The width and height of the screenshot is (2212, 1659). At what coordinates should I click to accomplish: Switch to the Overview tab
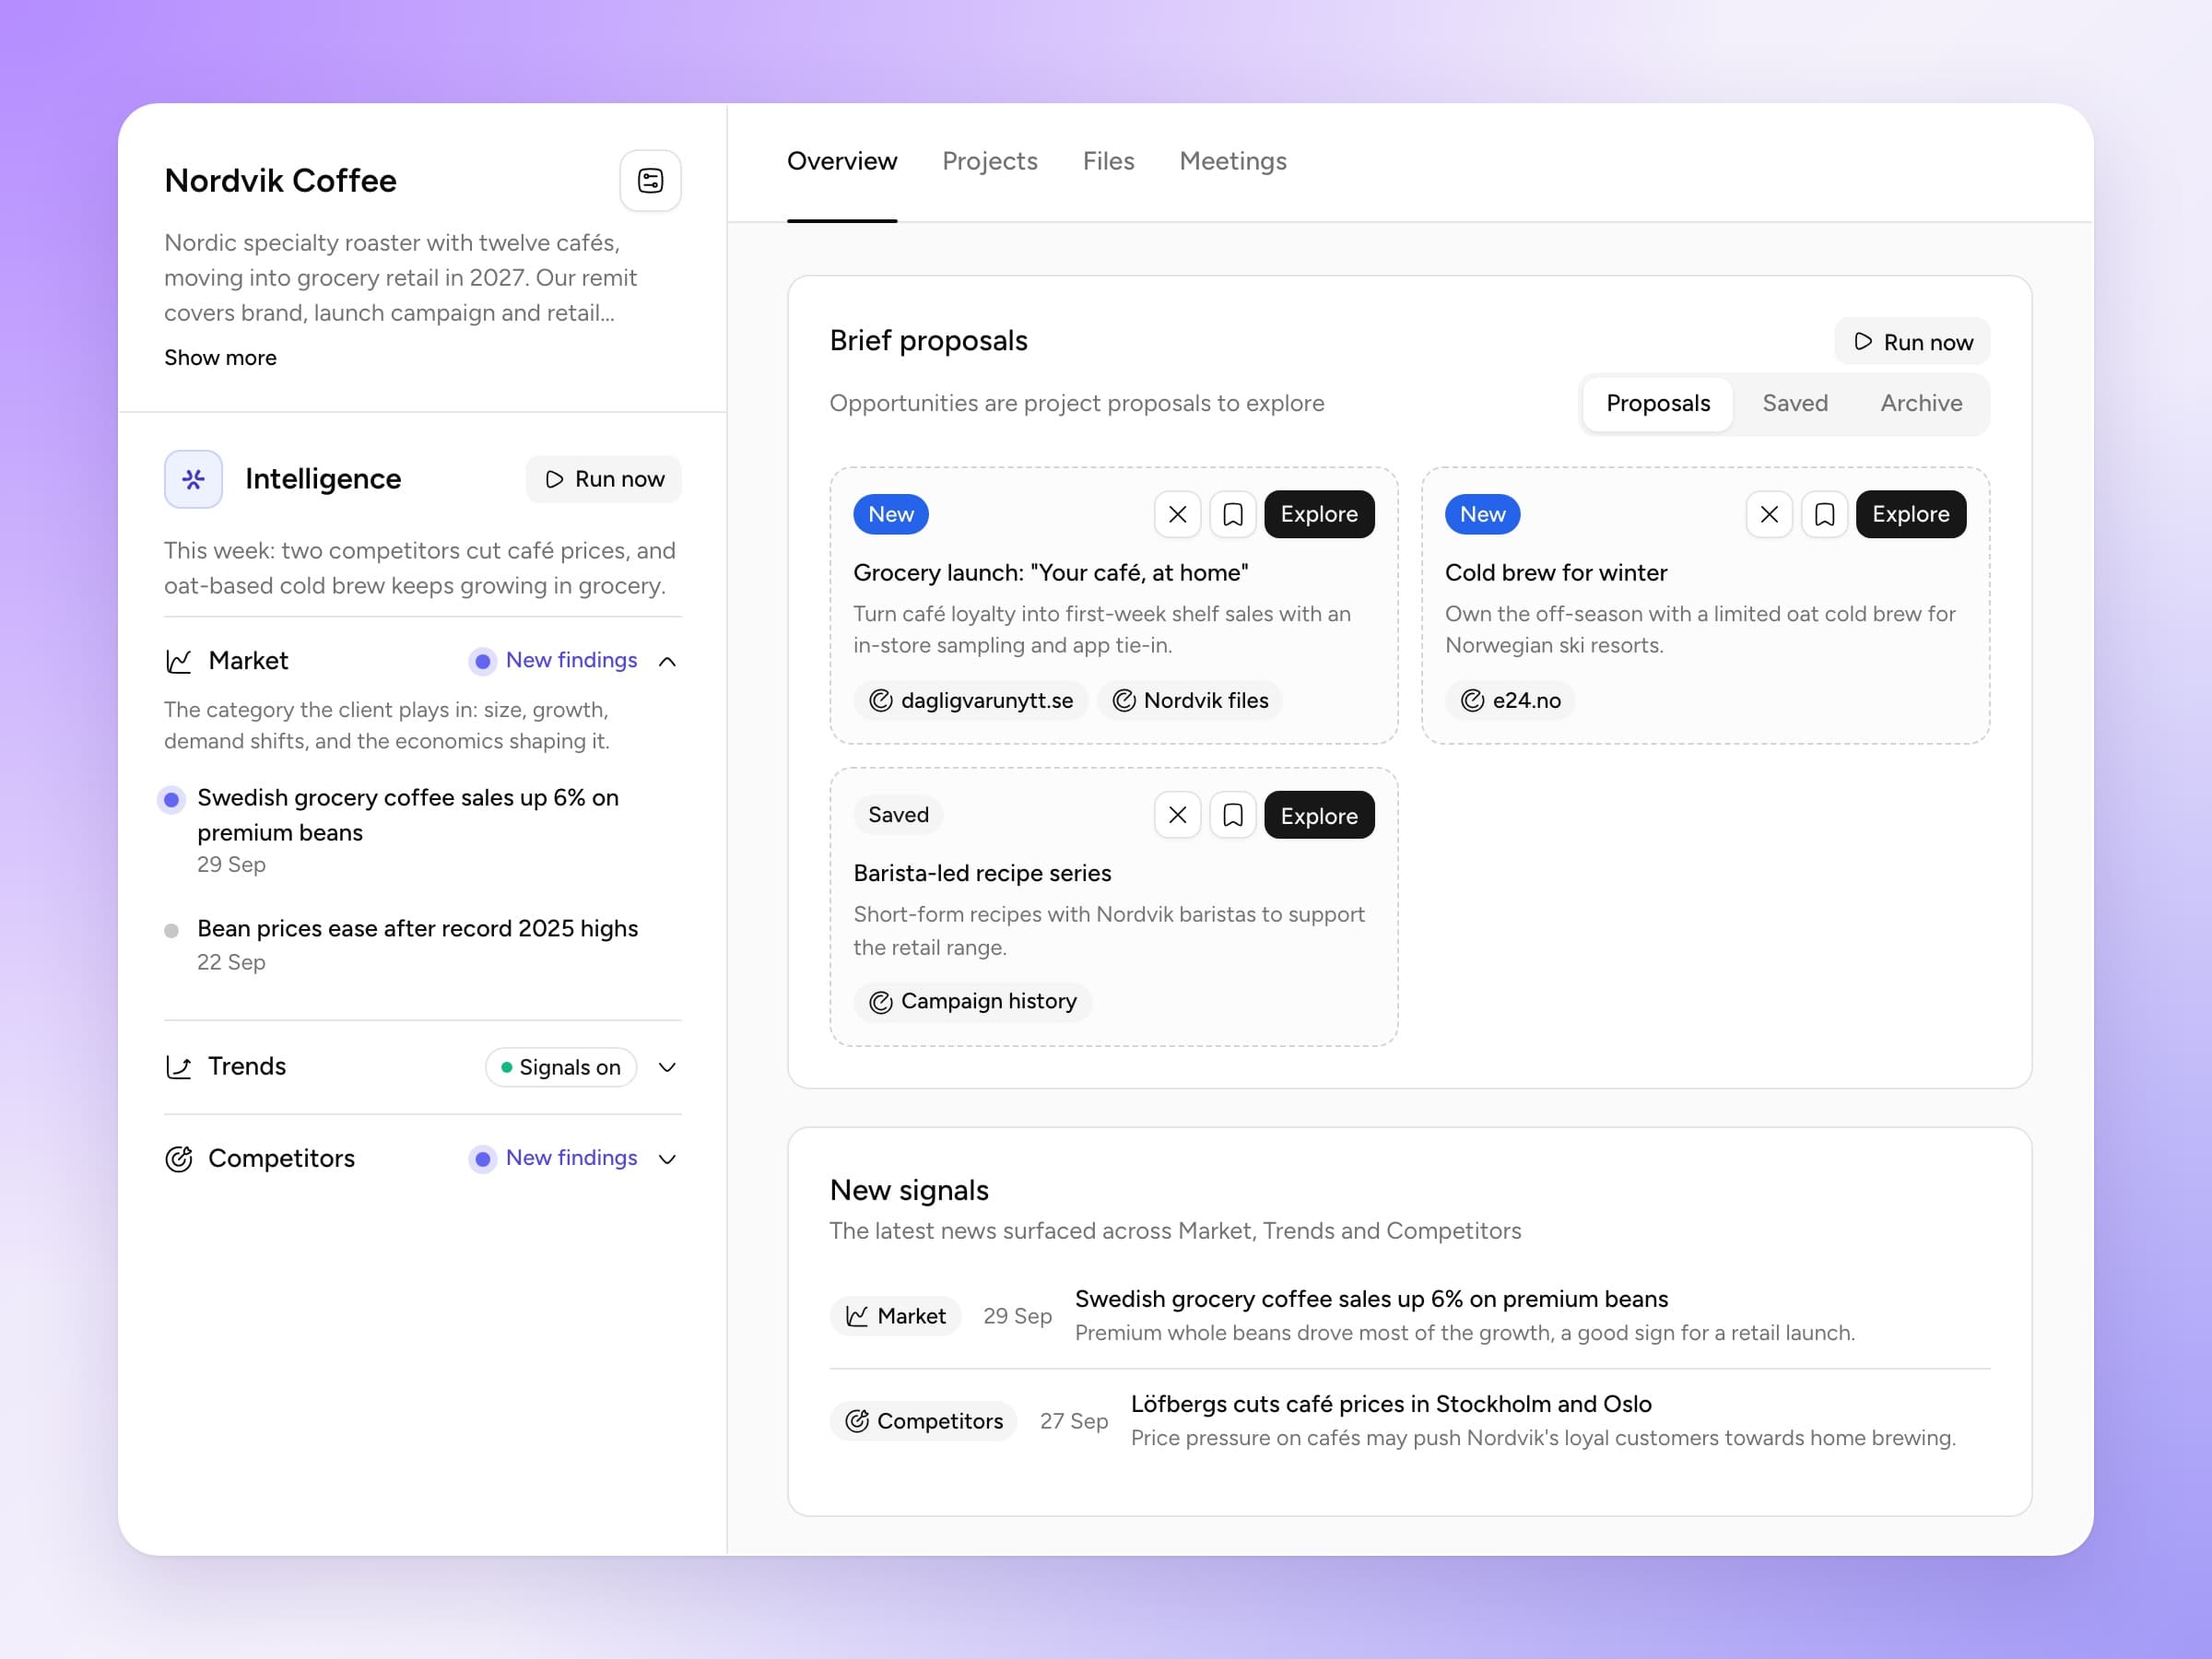(842, 161)
